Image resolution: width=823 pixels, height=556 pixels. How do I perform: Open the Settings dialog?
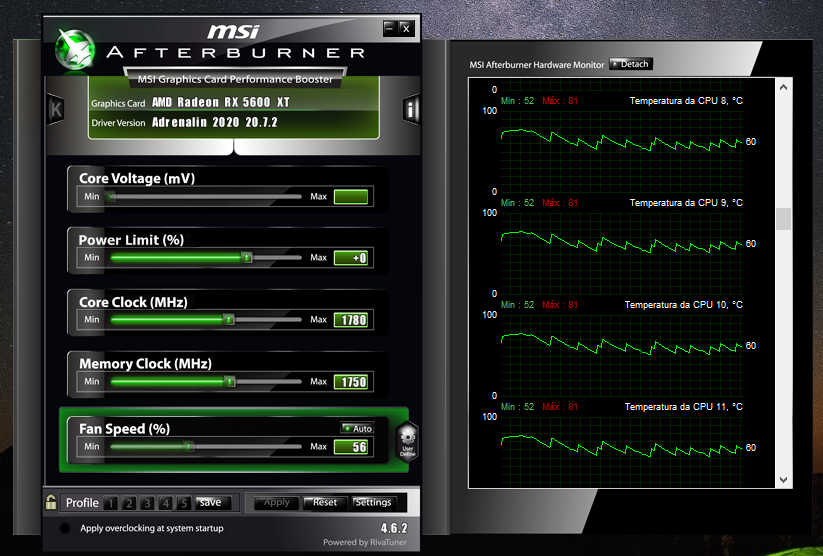374,502
